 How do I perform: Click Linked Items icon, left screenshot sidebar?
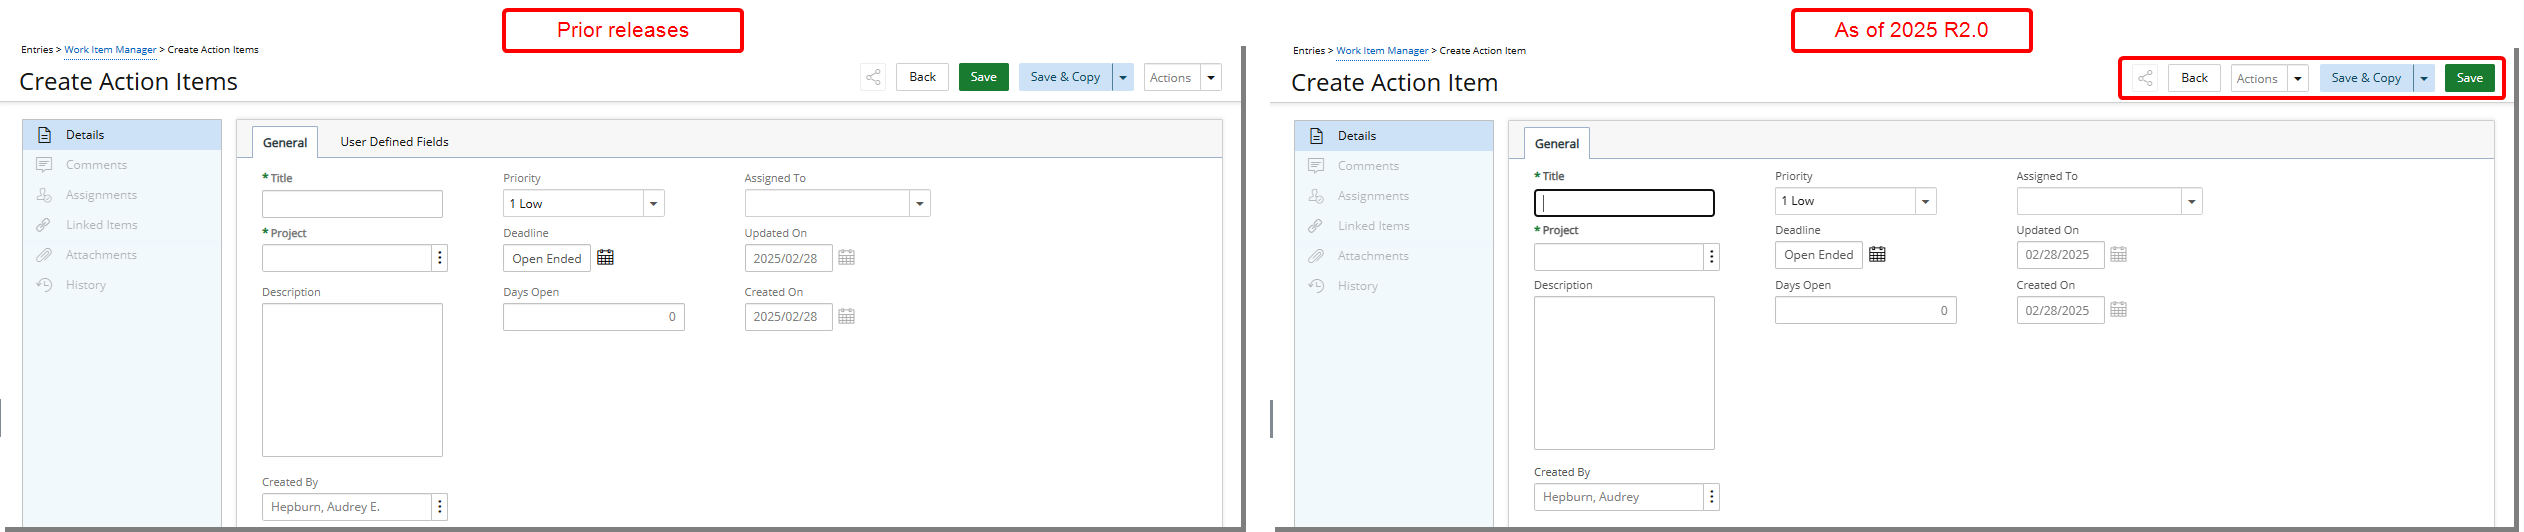tap(44, 225)
